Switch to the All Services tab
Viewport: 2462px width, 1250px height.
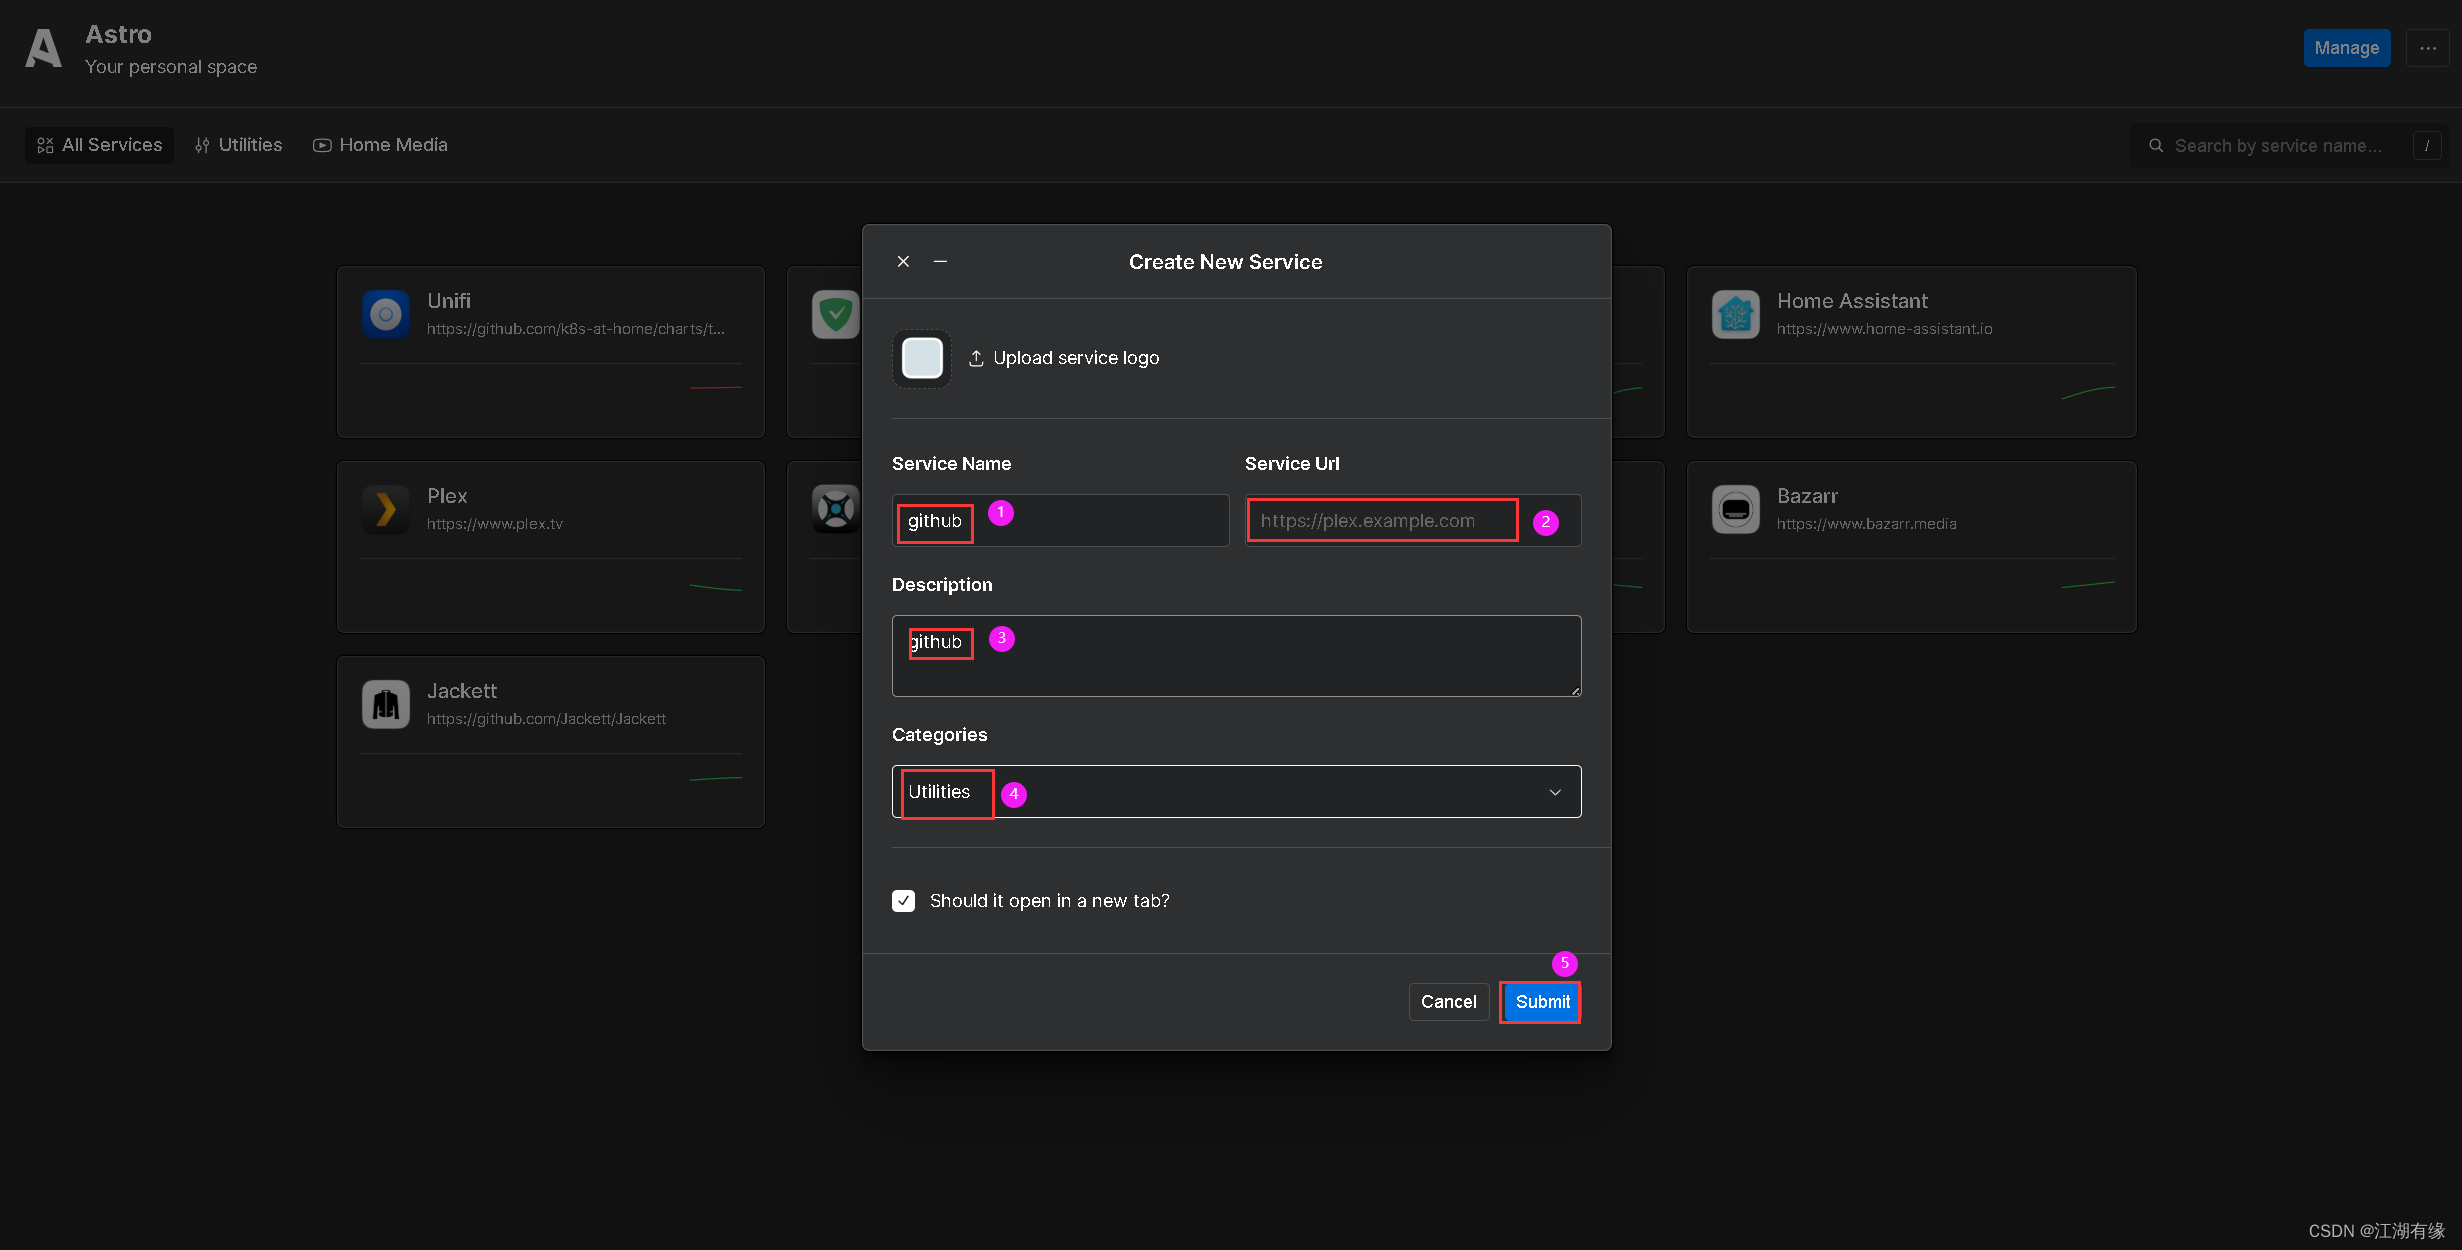[x=100, y=145]
